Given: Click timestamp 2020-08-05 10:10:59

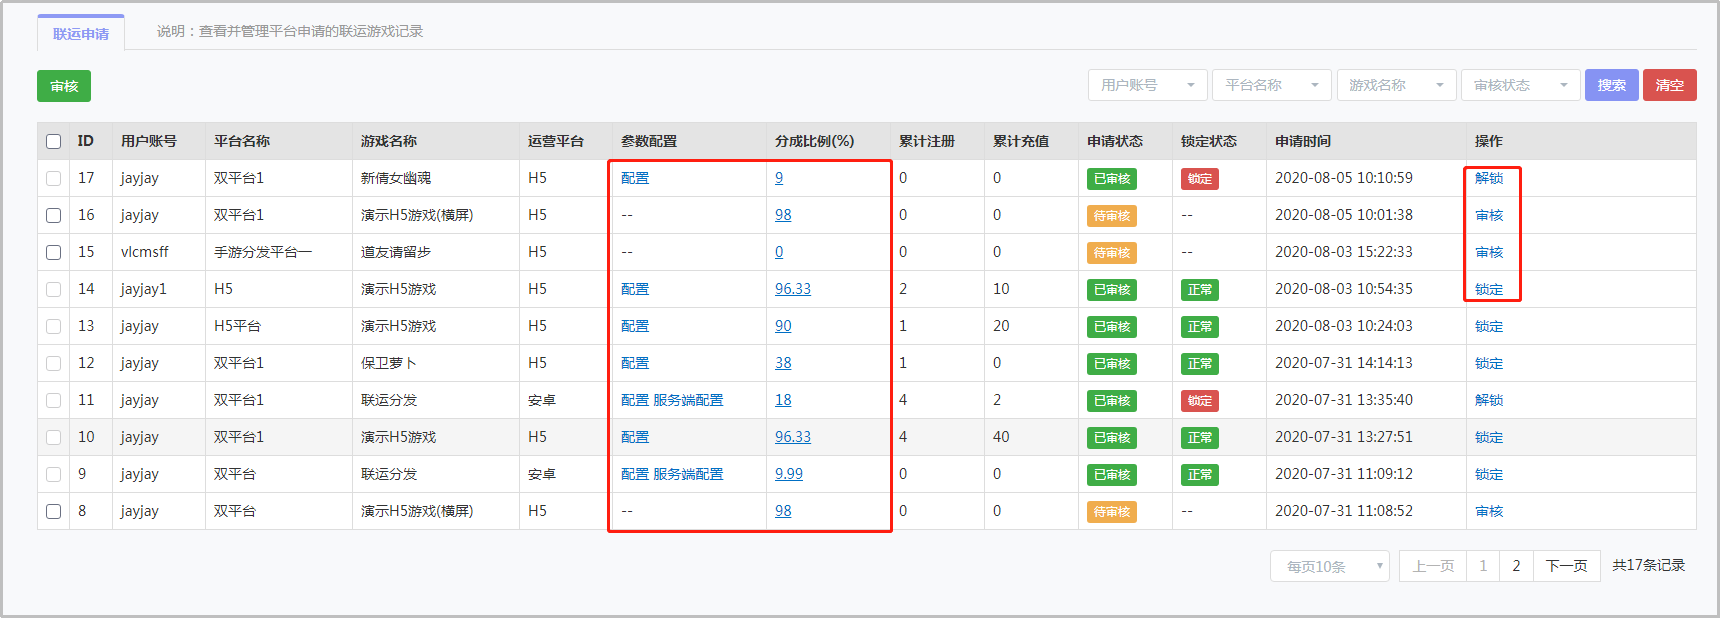Looking at the screenshot, I should coord(1344,178).
